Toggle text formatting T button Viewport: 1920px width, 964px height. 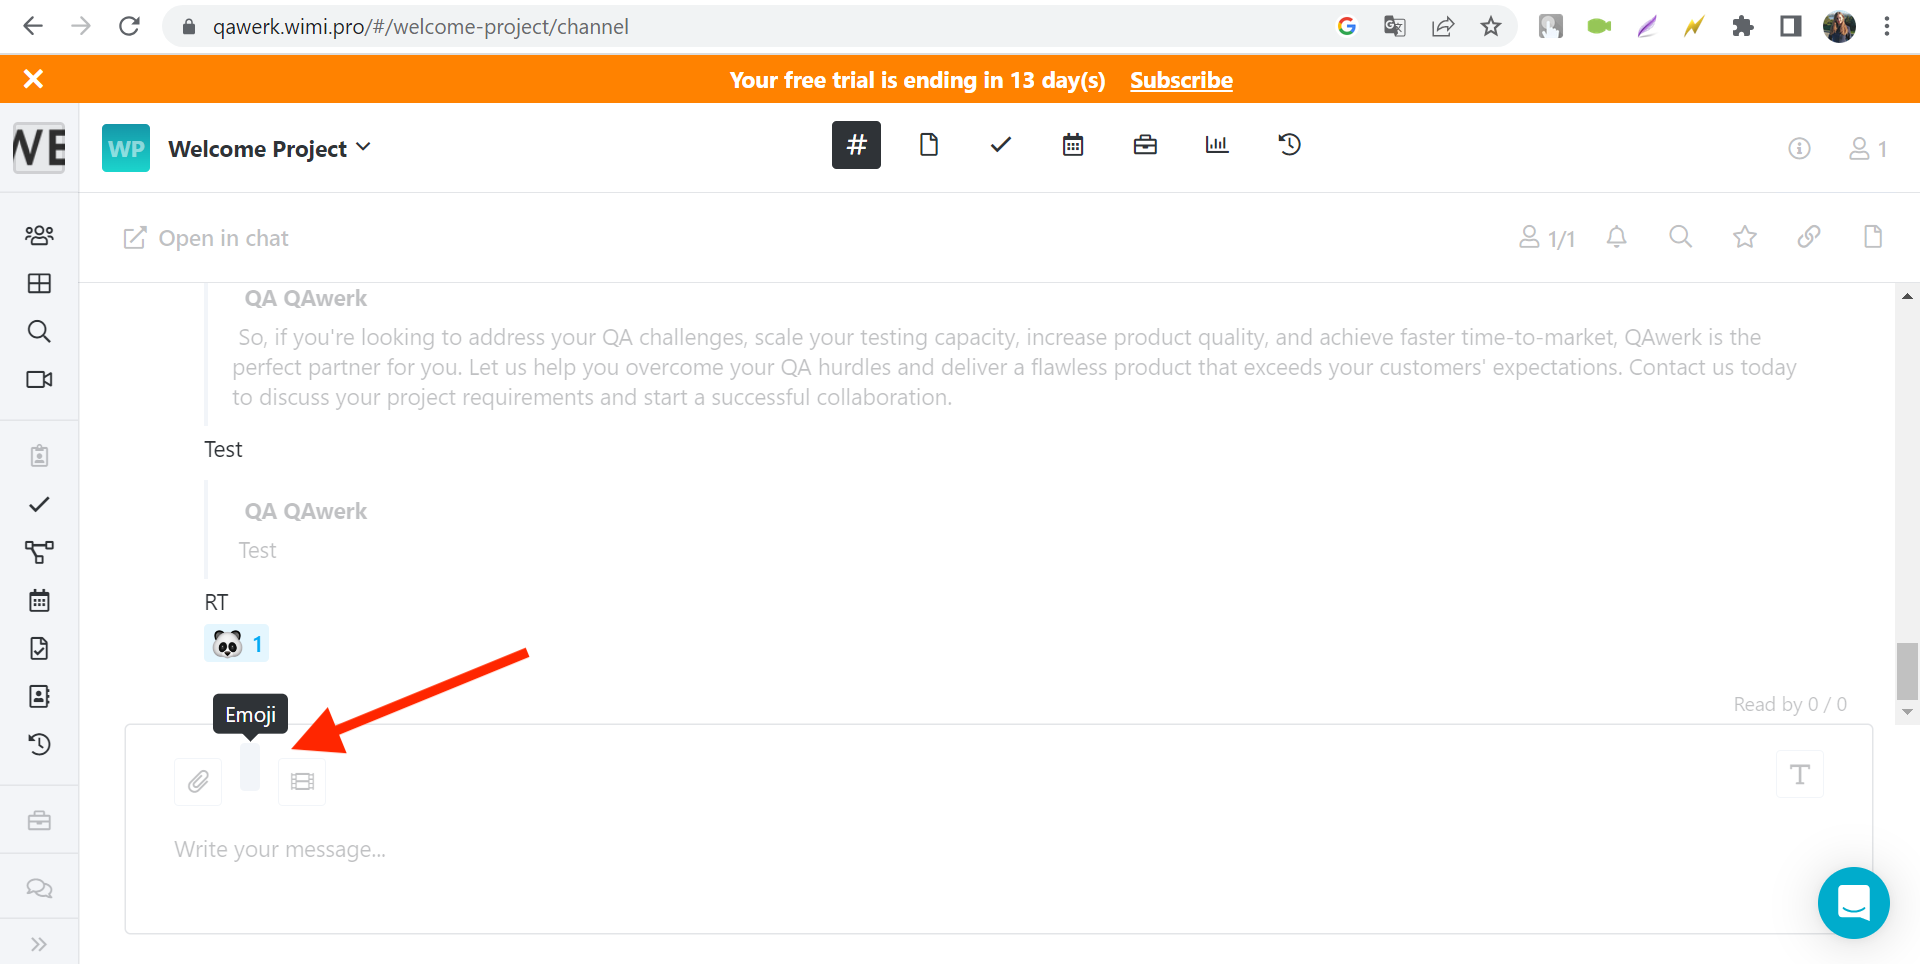pyautogui.click(x=1800, y=774)
